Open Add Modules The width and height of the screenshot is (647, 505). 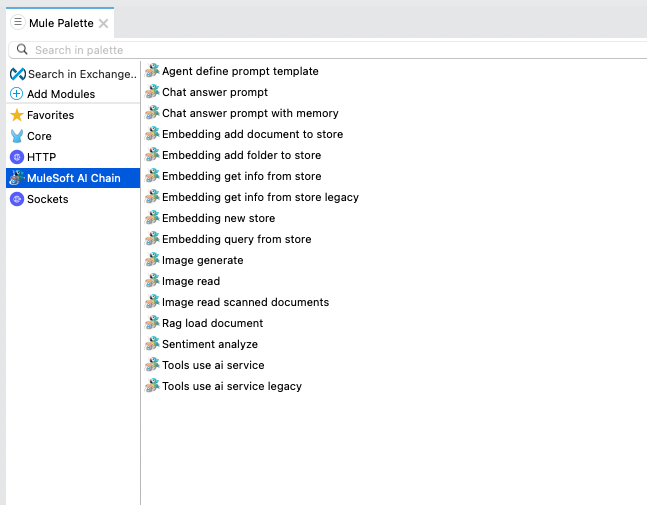(61, 94)
